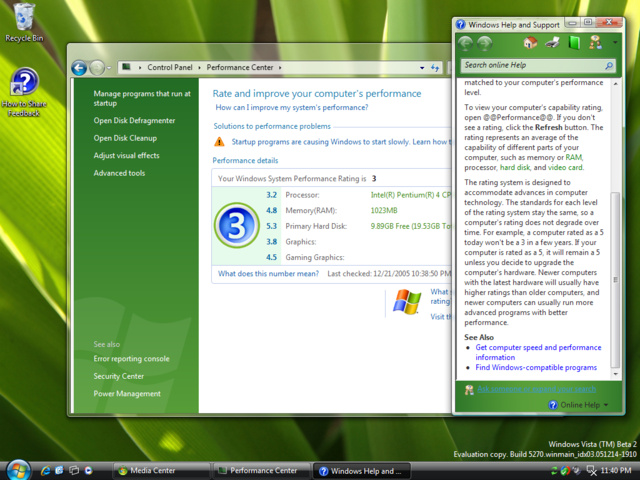
Task: Click the Help window vertical scrollbar thumb
Action: [616, 280]
